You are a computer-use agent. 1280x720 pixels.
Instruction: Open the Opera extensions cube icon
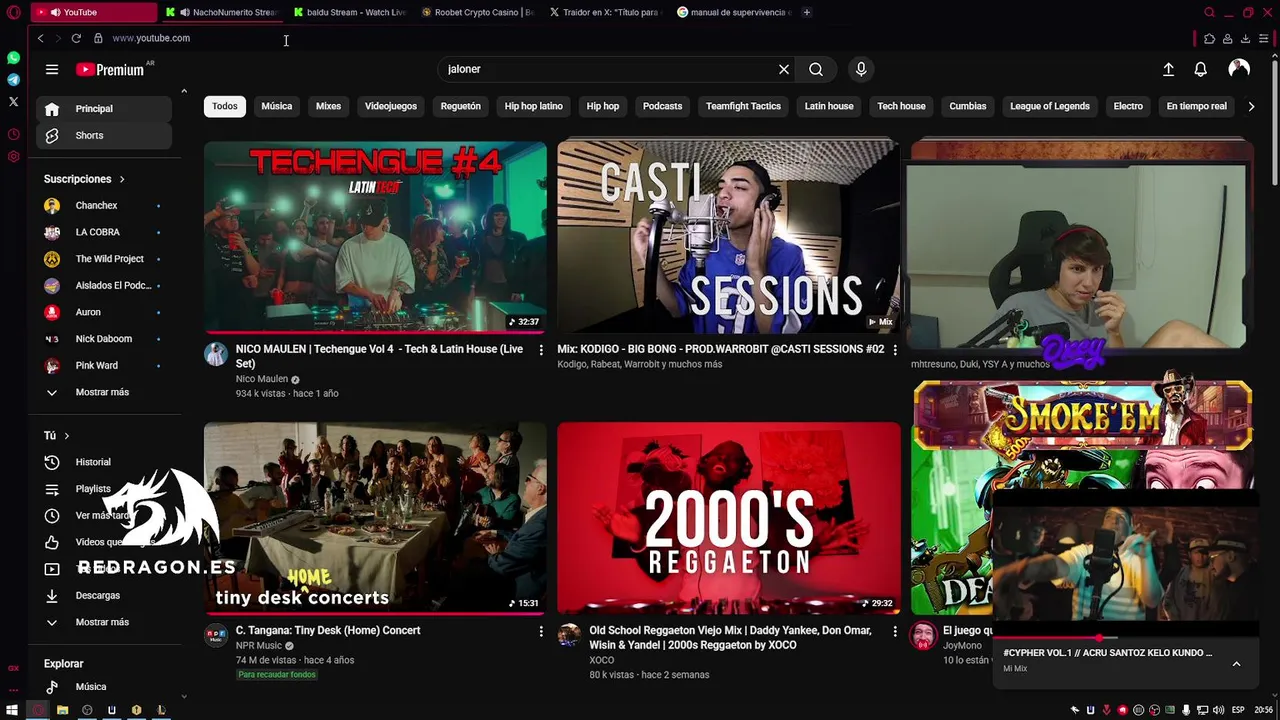point(1209,39)
